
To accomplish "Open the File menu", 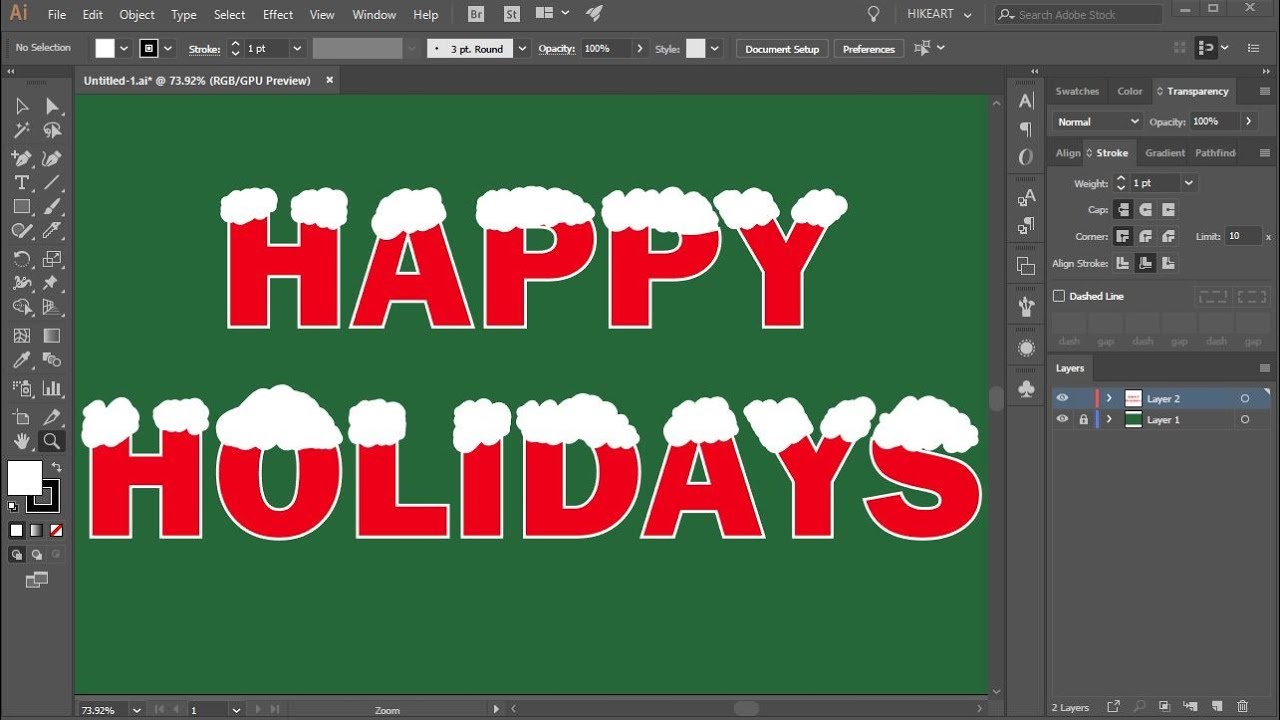I will (x=57, y=14).
